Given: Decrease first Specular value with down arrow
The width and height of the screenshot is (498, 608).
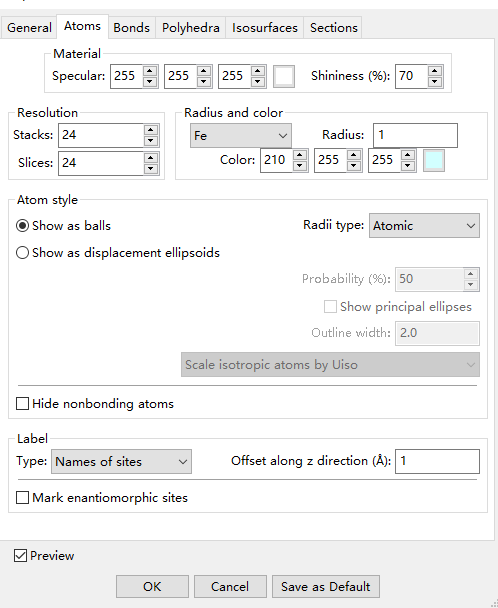Looking at the screenshot, I should tap(150, 82).
